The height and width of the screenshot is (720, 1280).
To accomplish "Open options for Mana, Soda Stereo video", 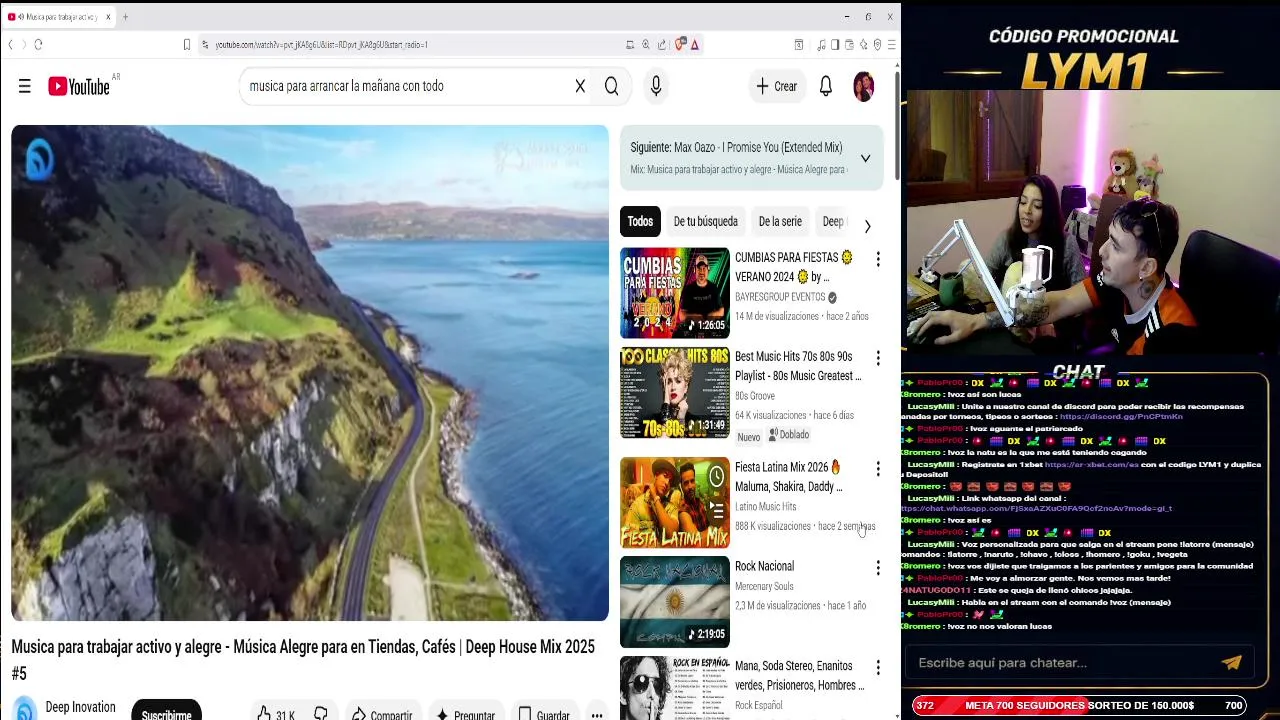I will [878, 667].
